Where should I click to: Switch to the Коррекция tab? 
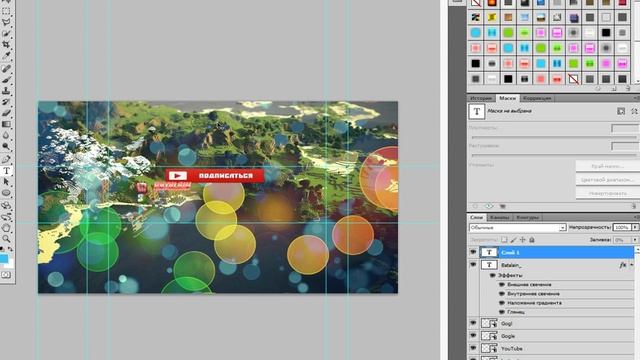coord(537,98)
